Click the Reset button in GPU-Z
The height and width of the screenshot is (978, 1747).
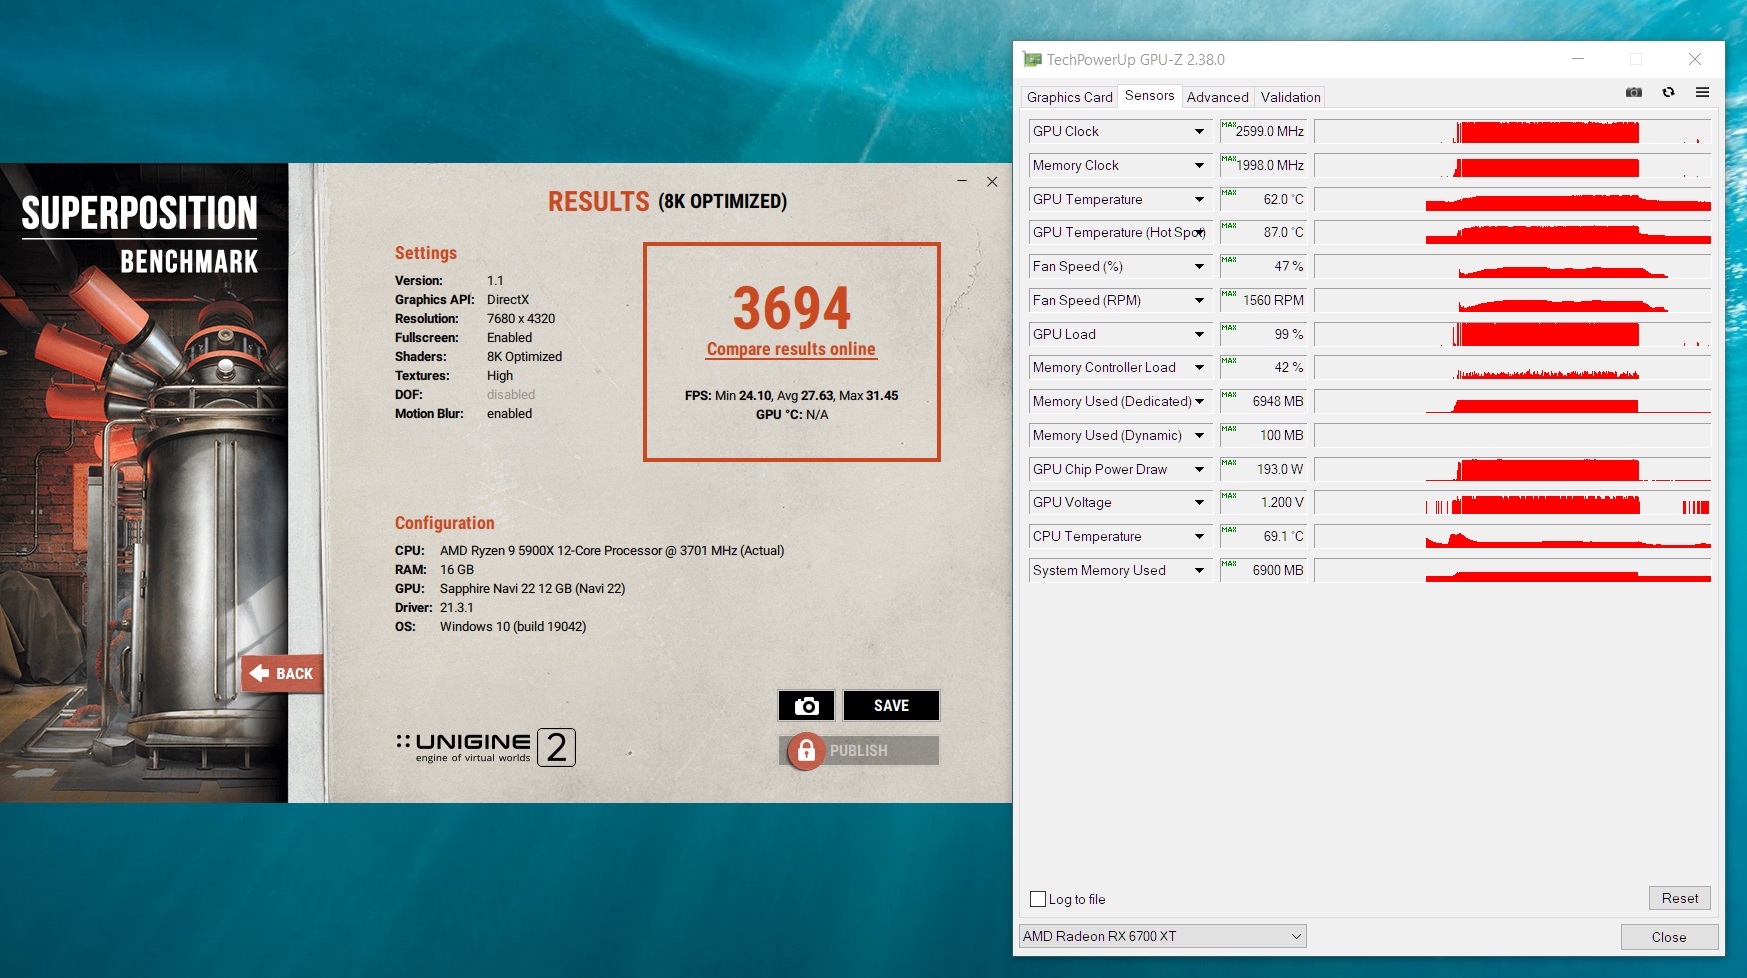tap(1680, 898)
